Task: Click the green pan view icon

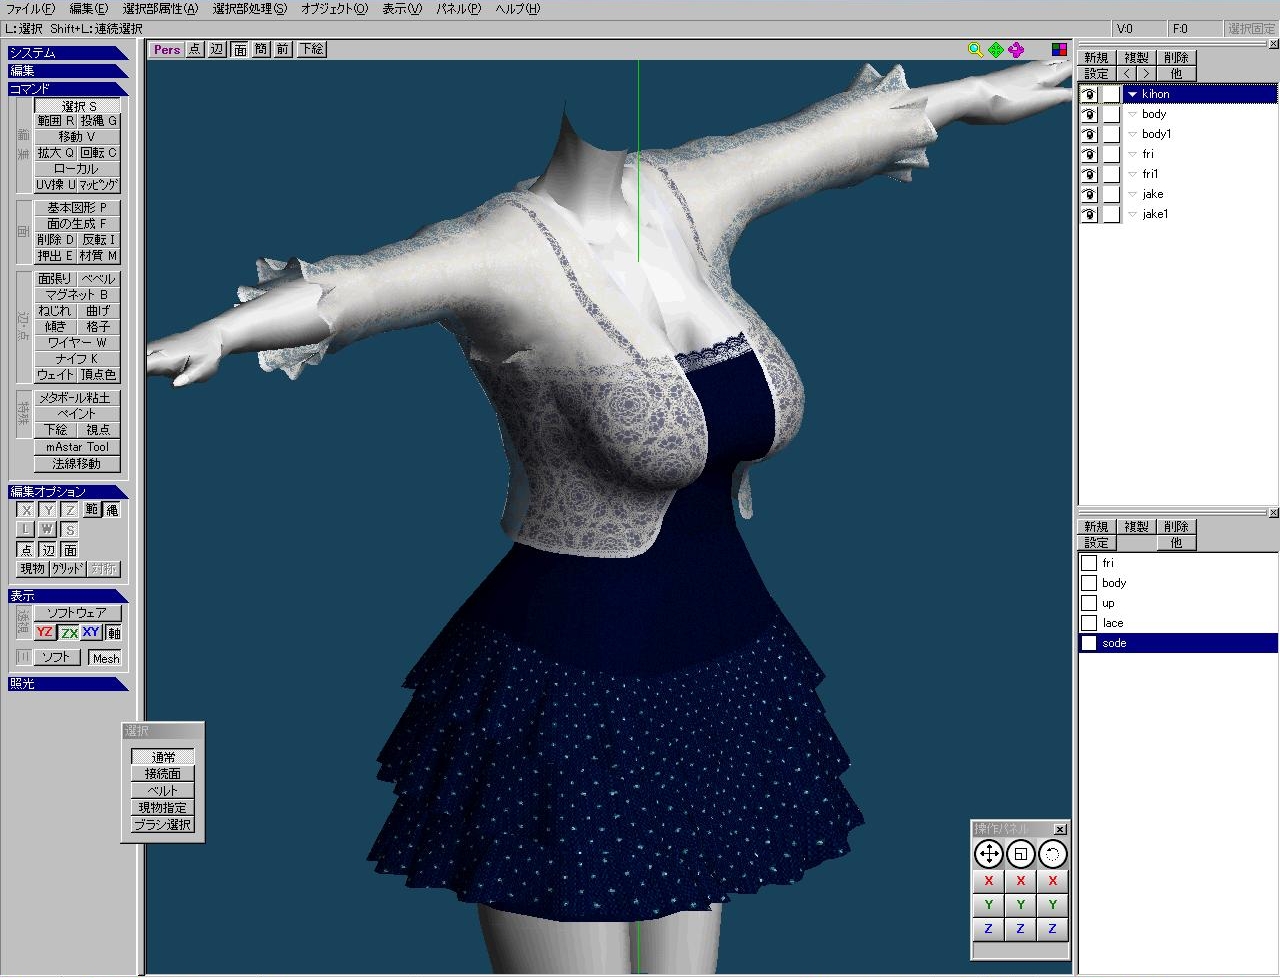Action: click(x=996, y=49)
